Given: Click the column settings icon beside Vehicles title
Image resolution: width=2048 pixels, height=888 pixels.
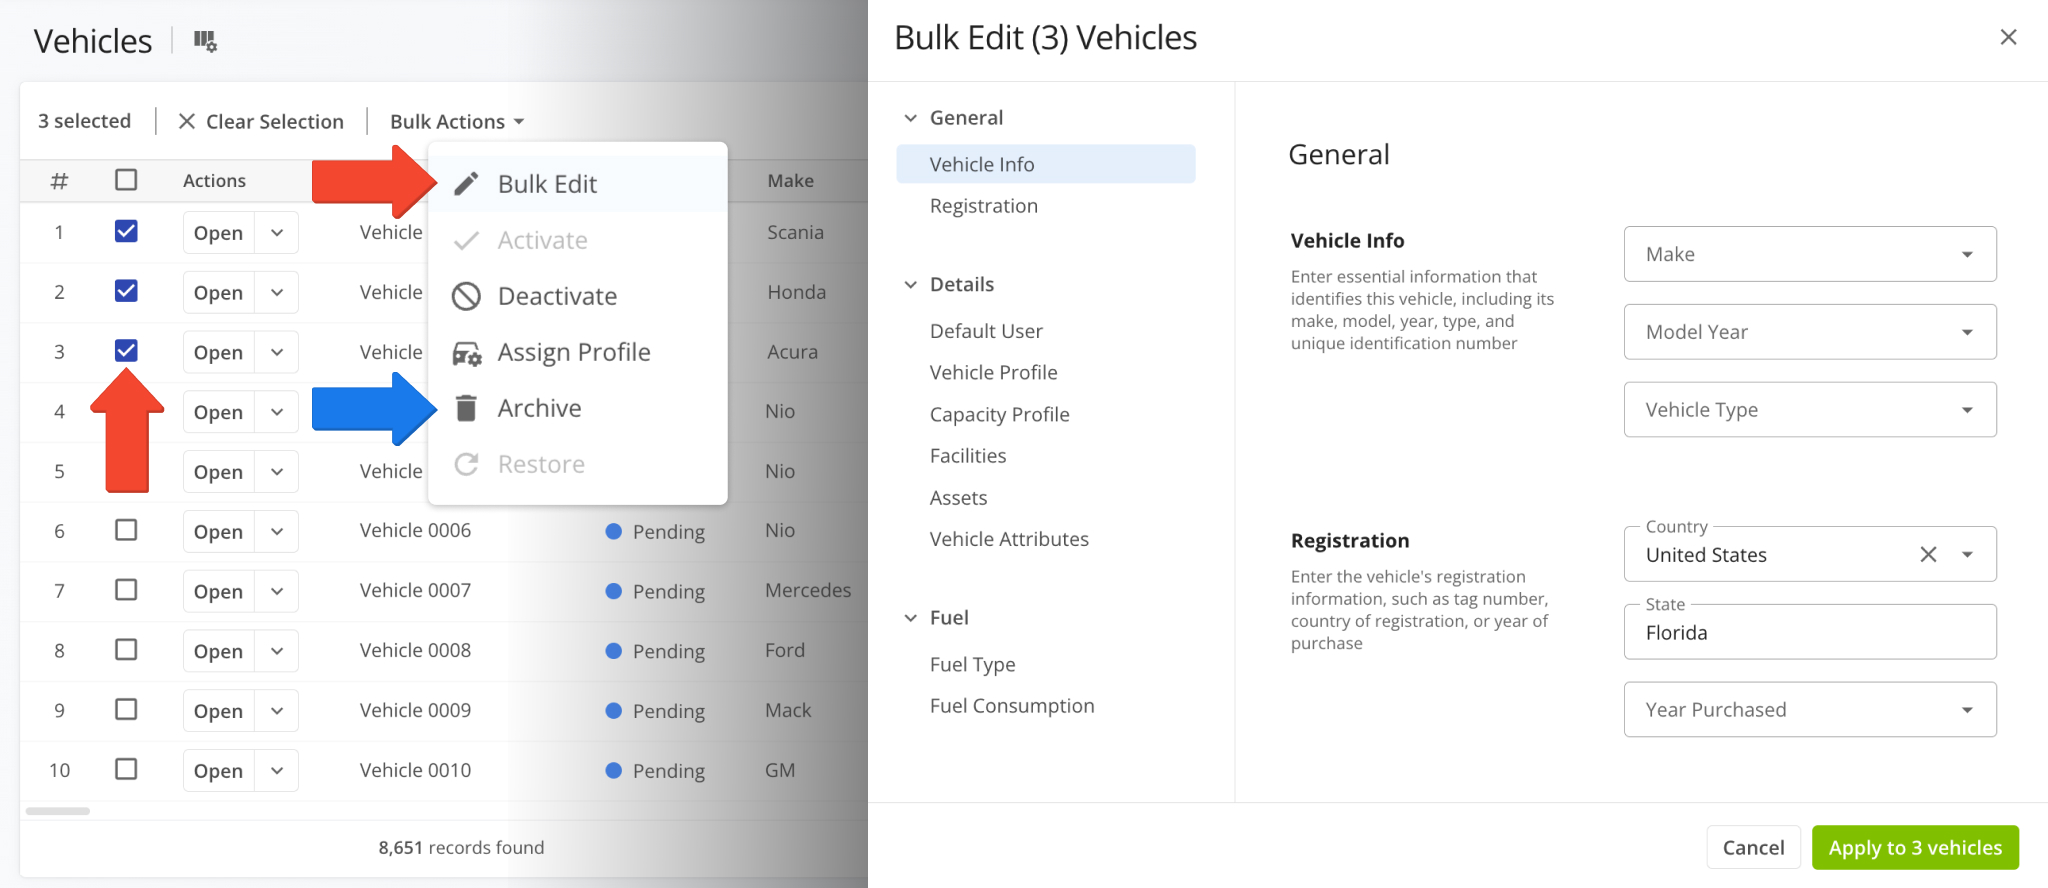Looking at the screenshot, I should click(205, 41).
